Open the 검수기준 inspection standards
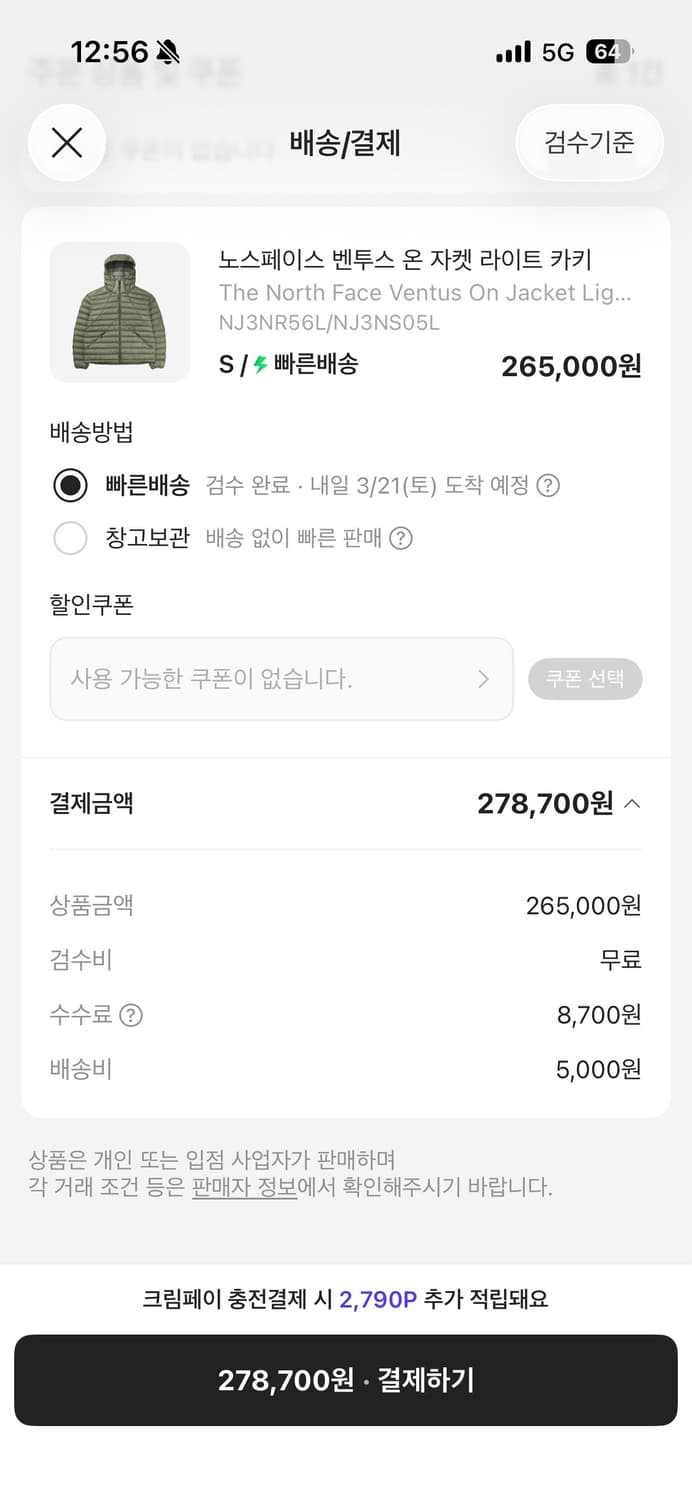The height and width of the screenshot is (1500, 692). [x=588, y=143]
